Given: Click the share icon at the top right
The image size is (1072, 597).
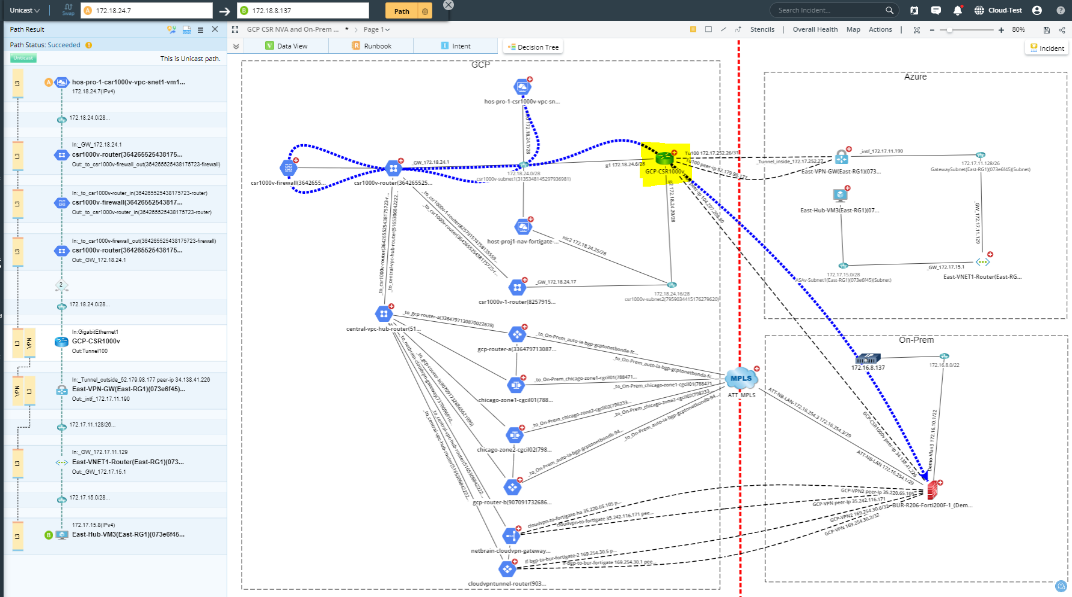Looking at the screenshot, I should 1062,30.
